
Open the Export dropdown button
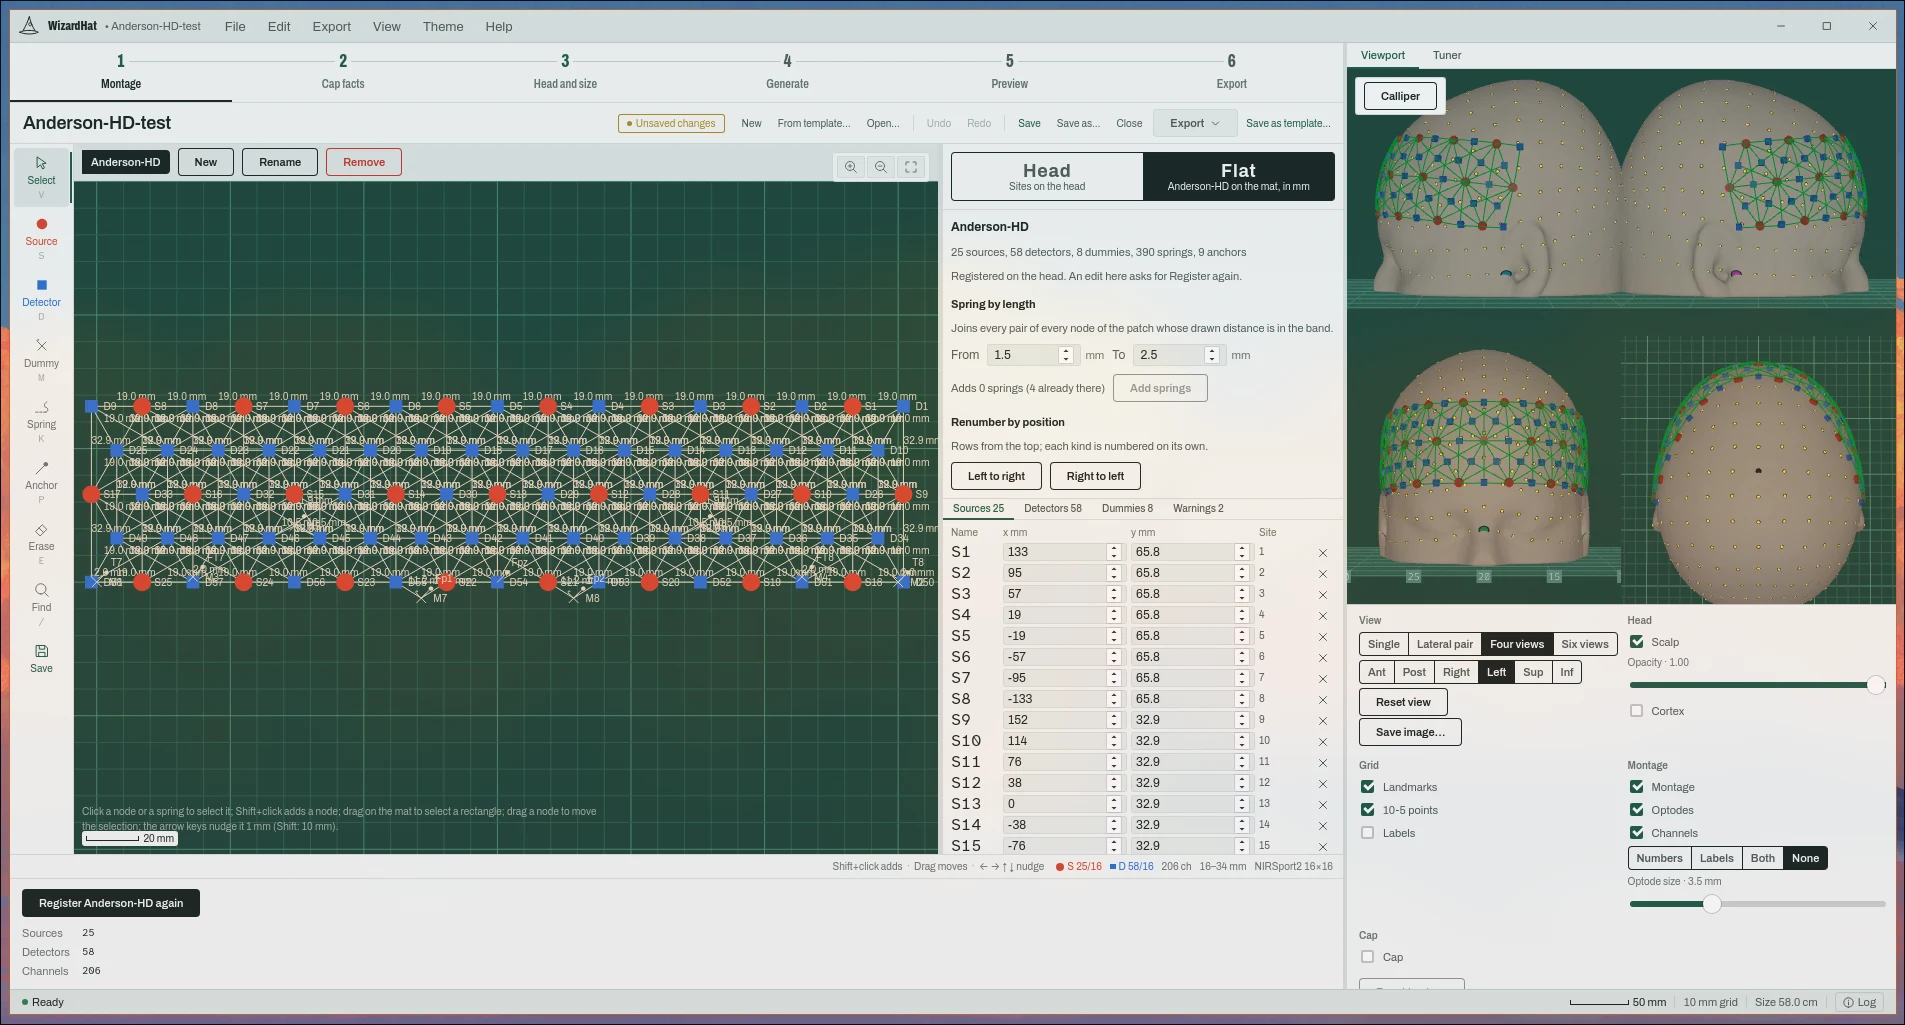[x=1194, y=123]
